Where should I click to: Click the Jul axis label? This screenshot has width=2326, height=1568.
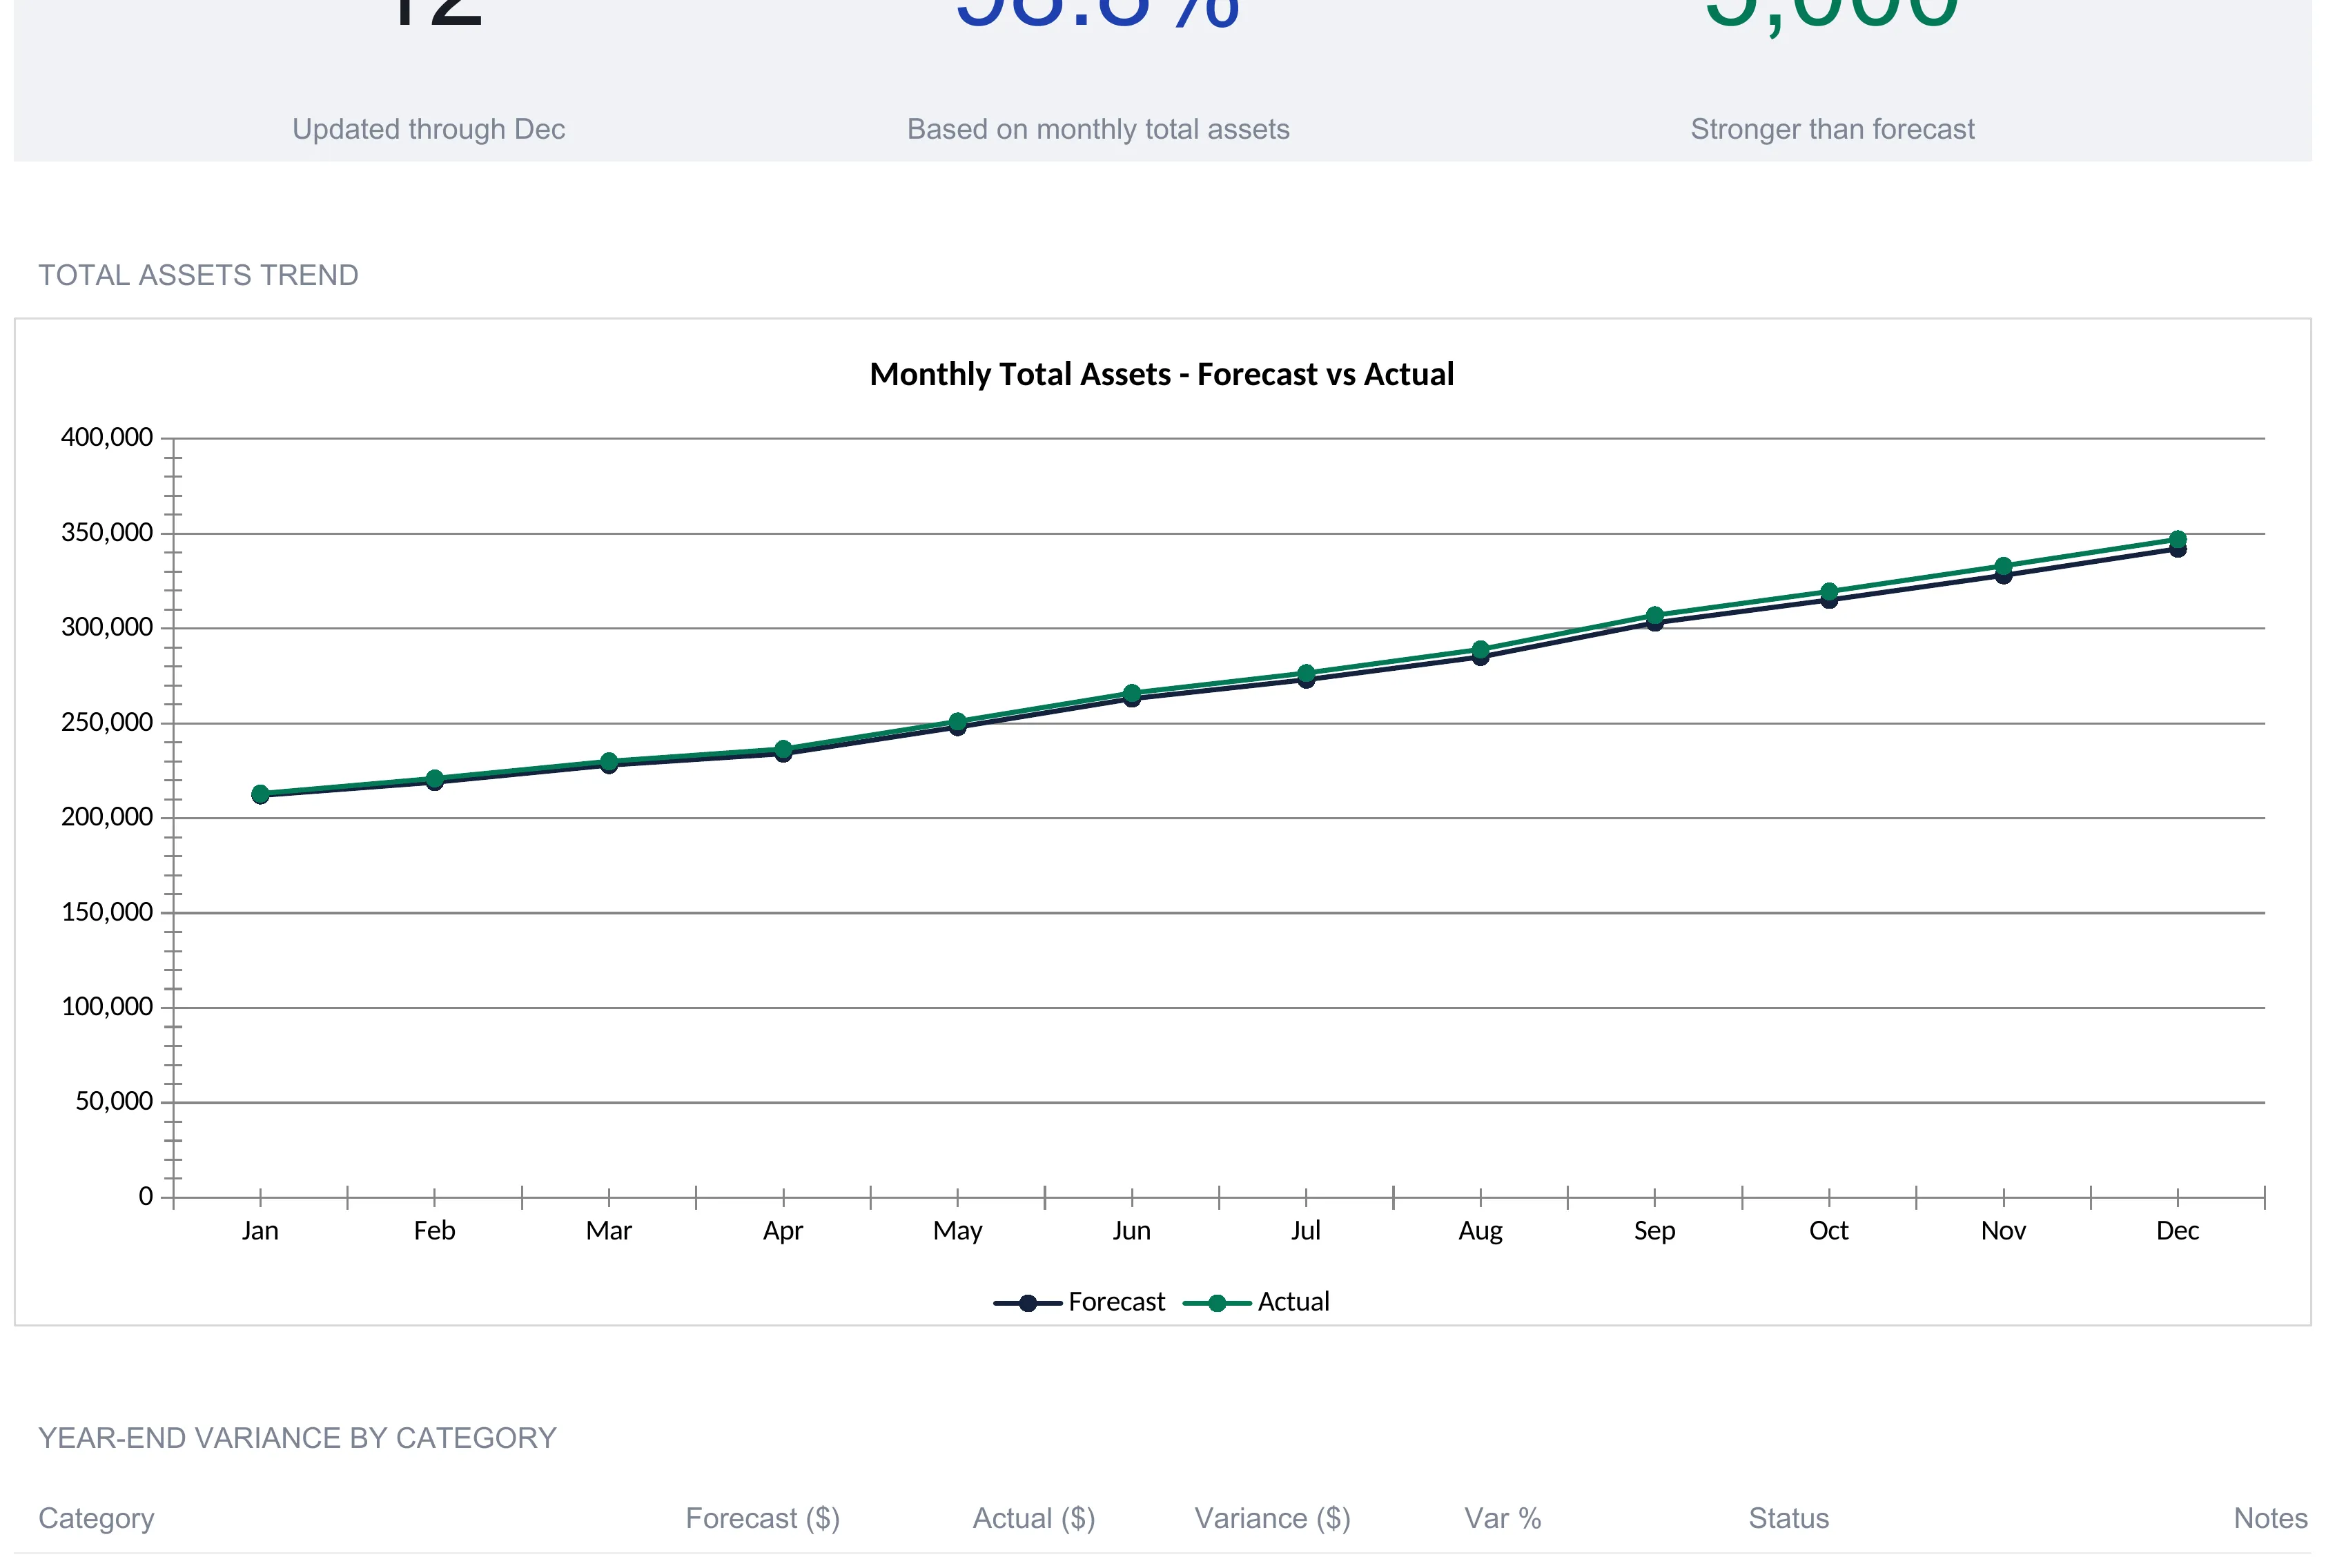1305,1231
